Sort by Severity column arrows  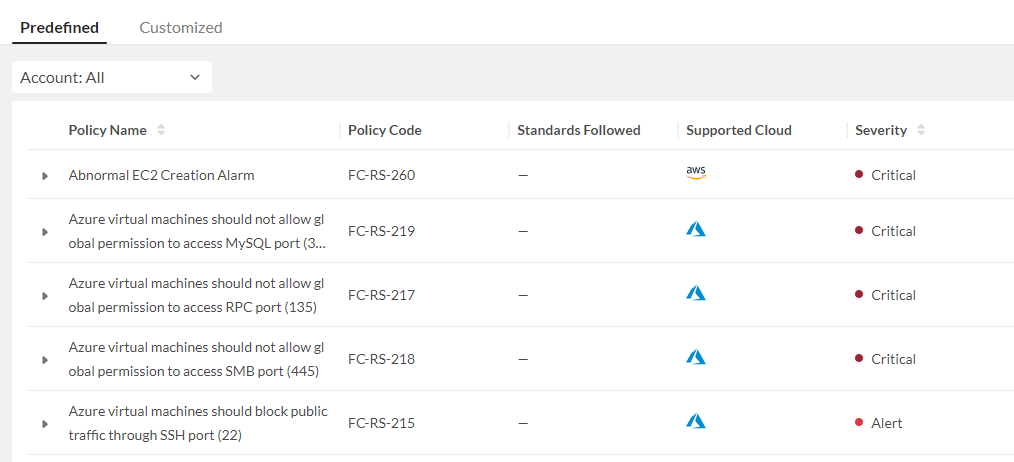click(921, 130)
